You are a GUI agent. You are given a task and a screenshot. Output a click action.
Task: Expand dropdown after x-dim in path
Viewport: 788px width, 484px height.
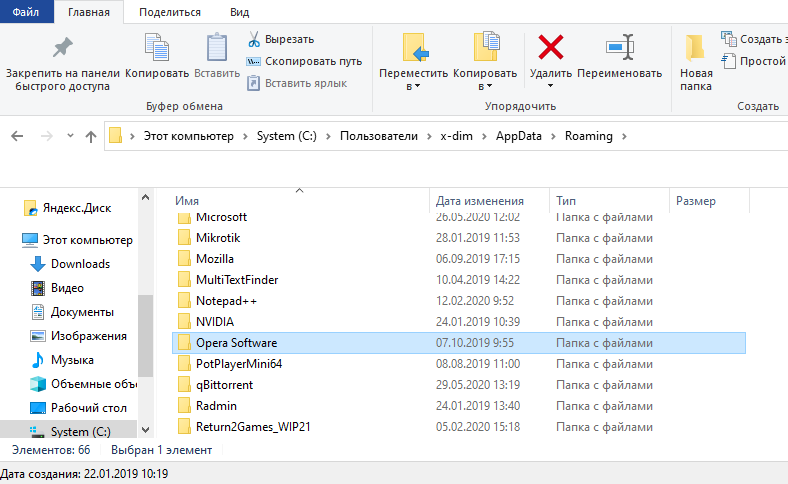coord(484,136)
